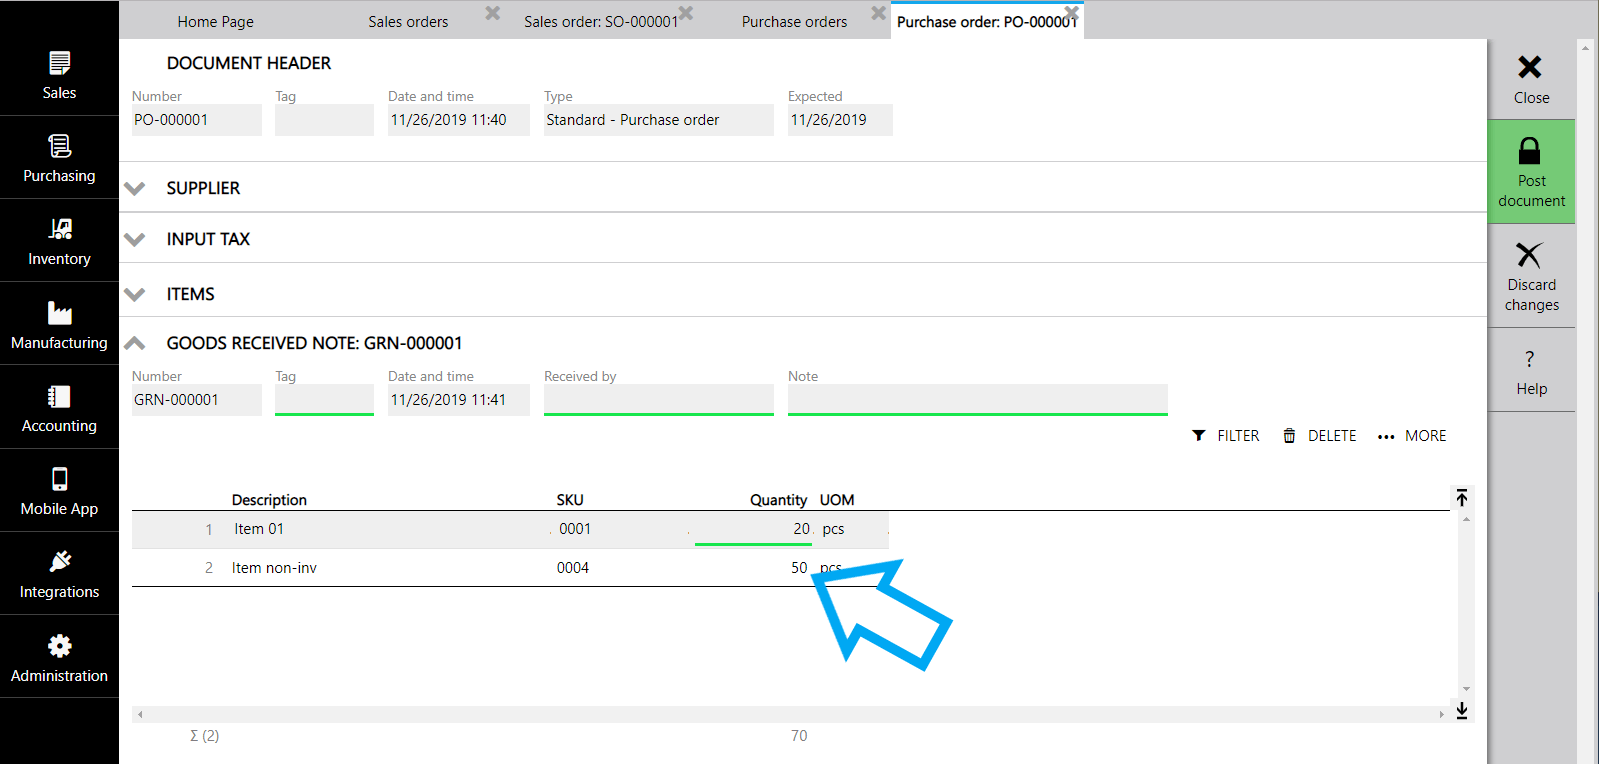Open the Inventory forklift icon
This screenshot has width=1599, height=764.
coord(59,230)
